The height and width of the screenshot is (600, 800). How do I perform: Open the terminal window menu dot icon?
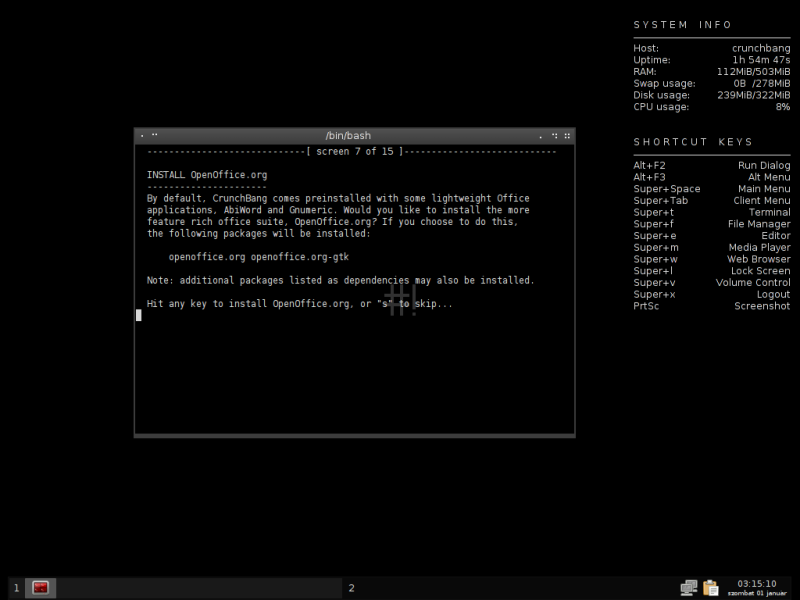point(142,136)
